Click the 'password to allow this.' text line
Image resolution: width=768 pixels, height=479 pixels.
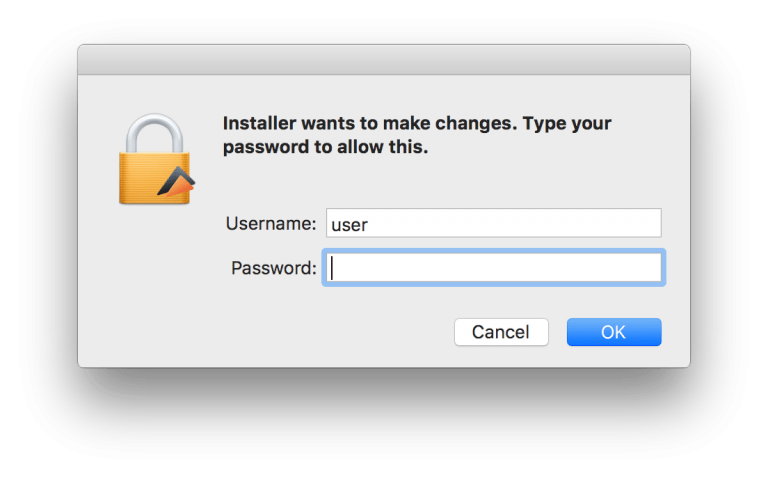tap(325, 147)
